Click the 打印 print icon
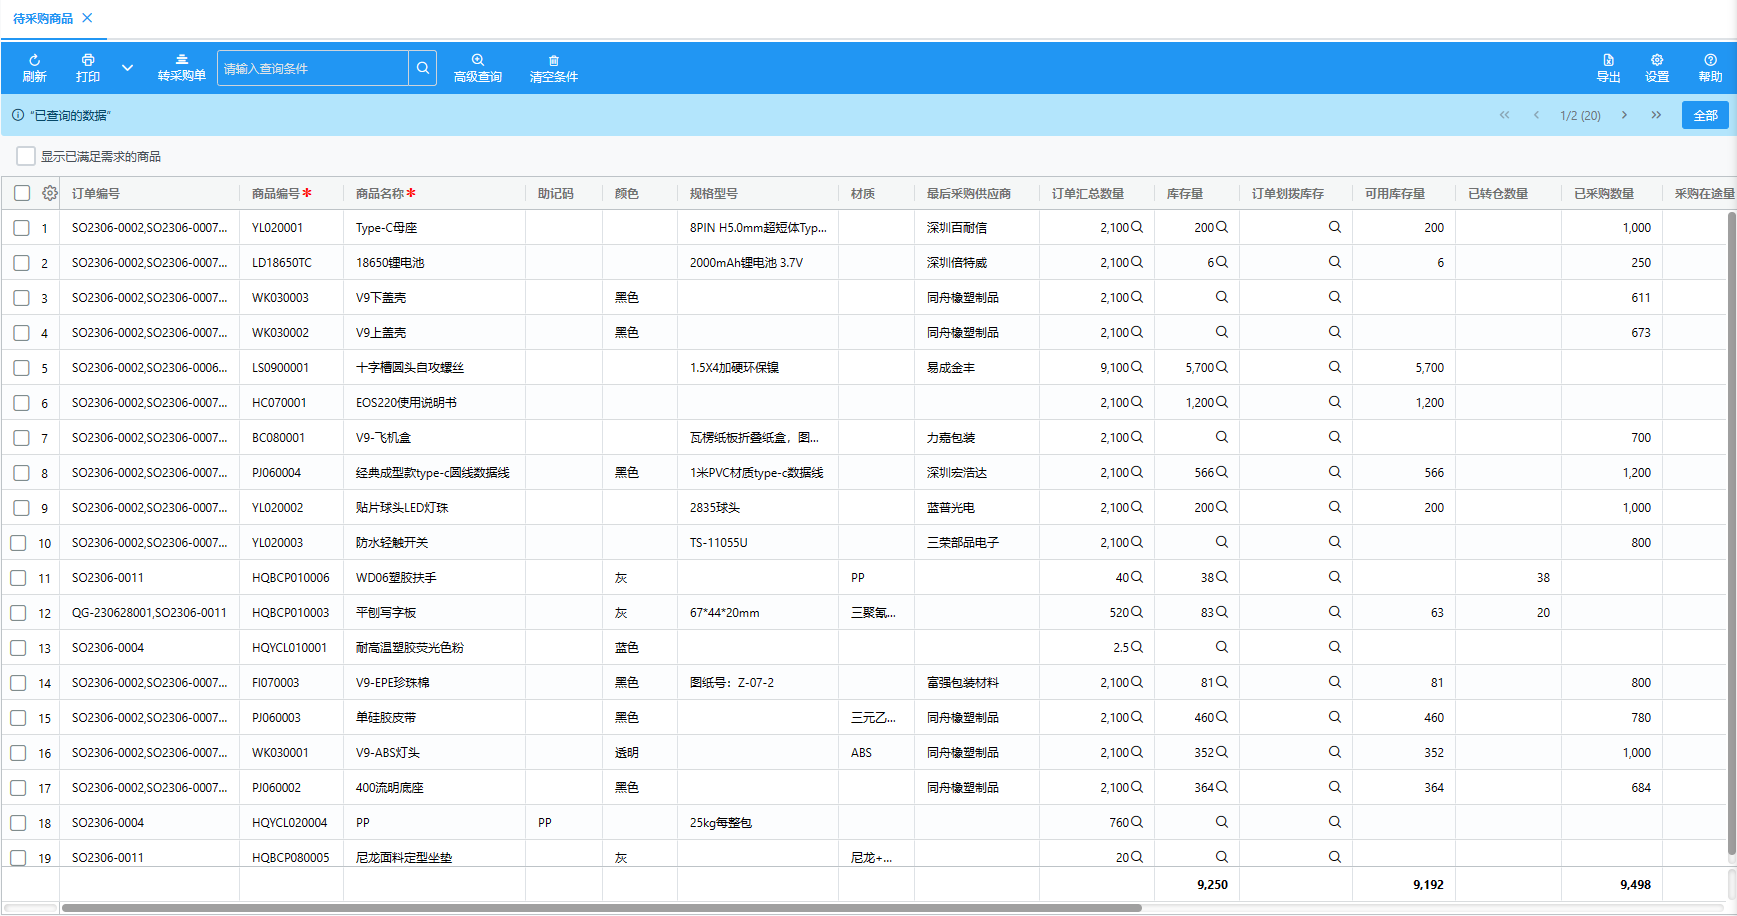The image size is (1737, 916). (88, 60)
